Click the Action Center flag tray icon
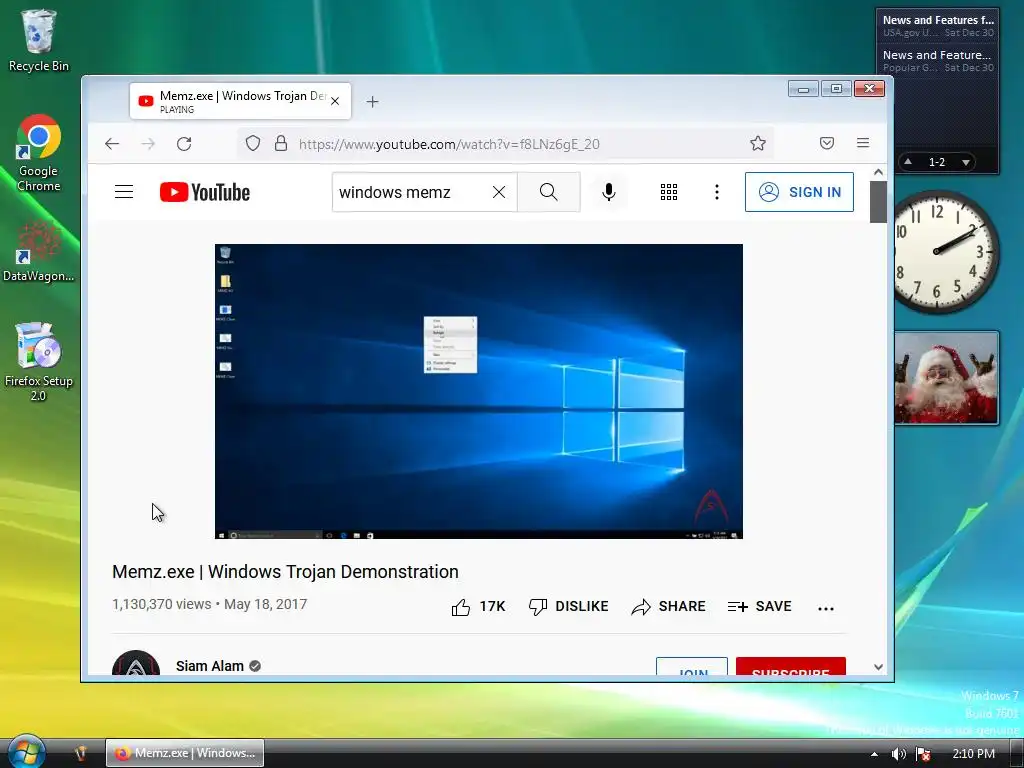This screenshot has height=768, width=1024. pos(923,754)
